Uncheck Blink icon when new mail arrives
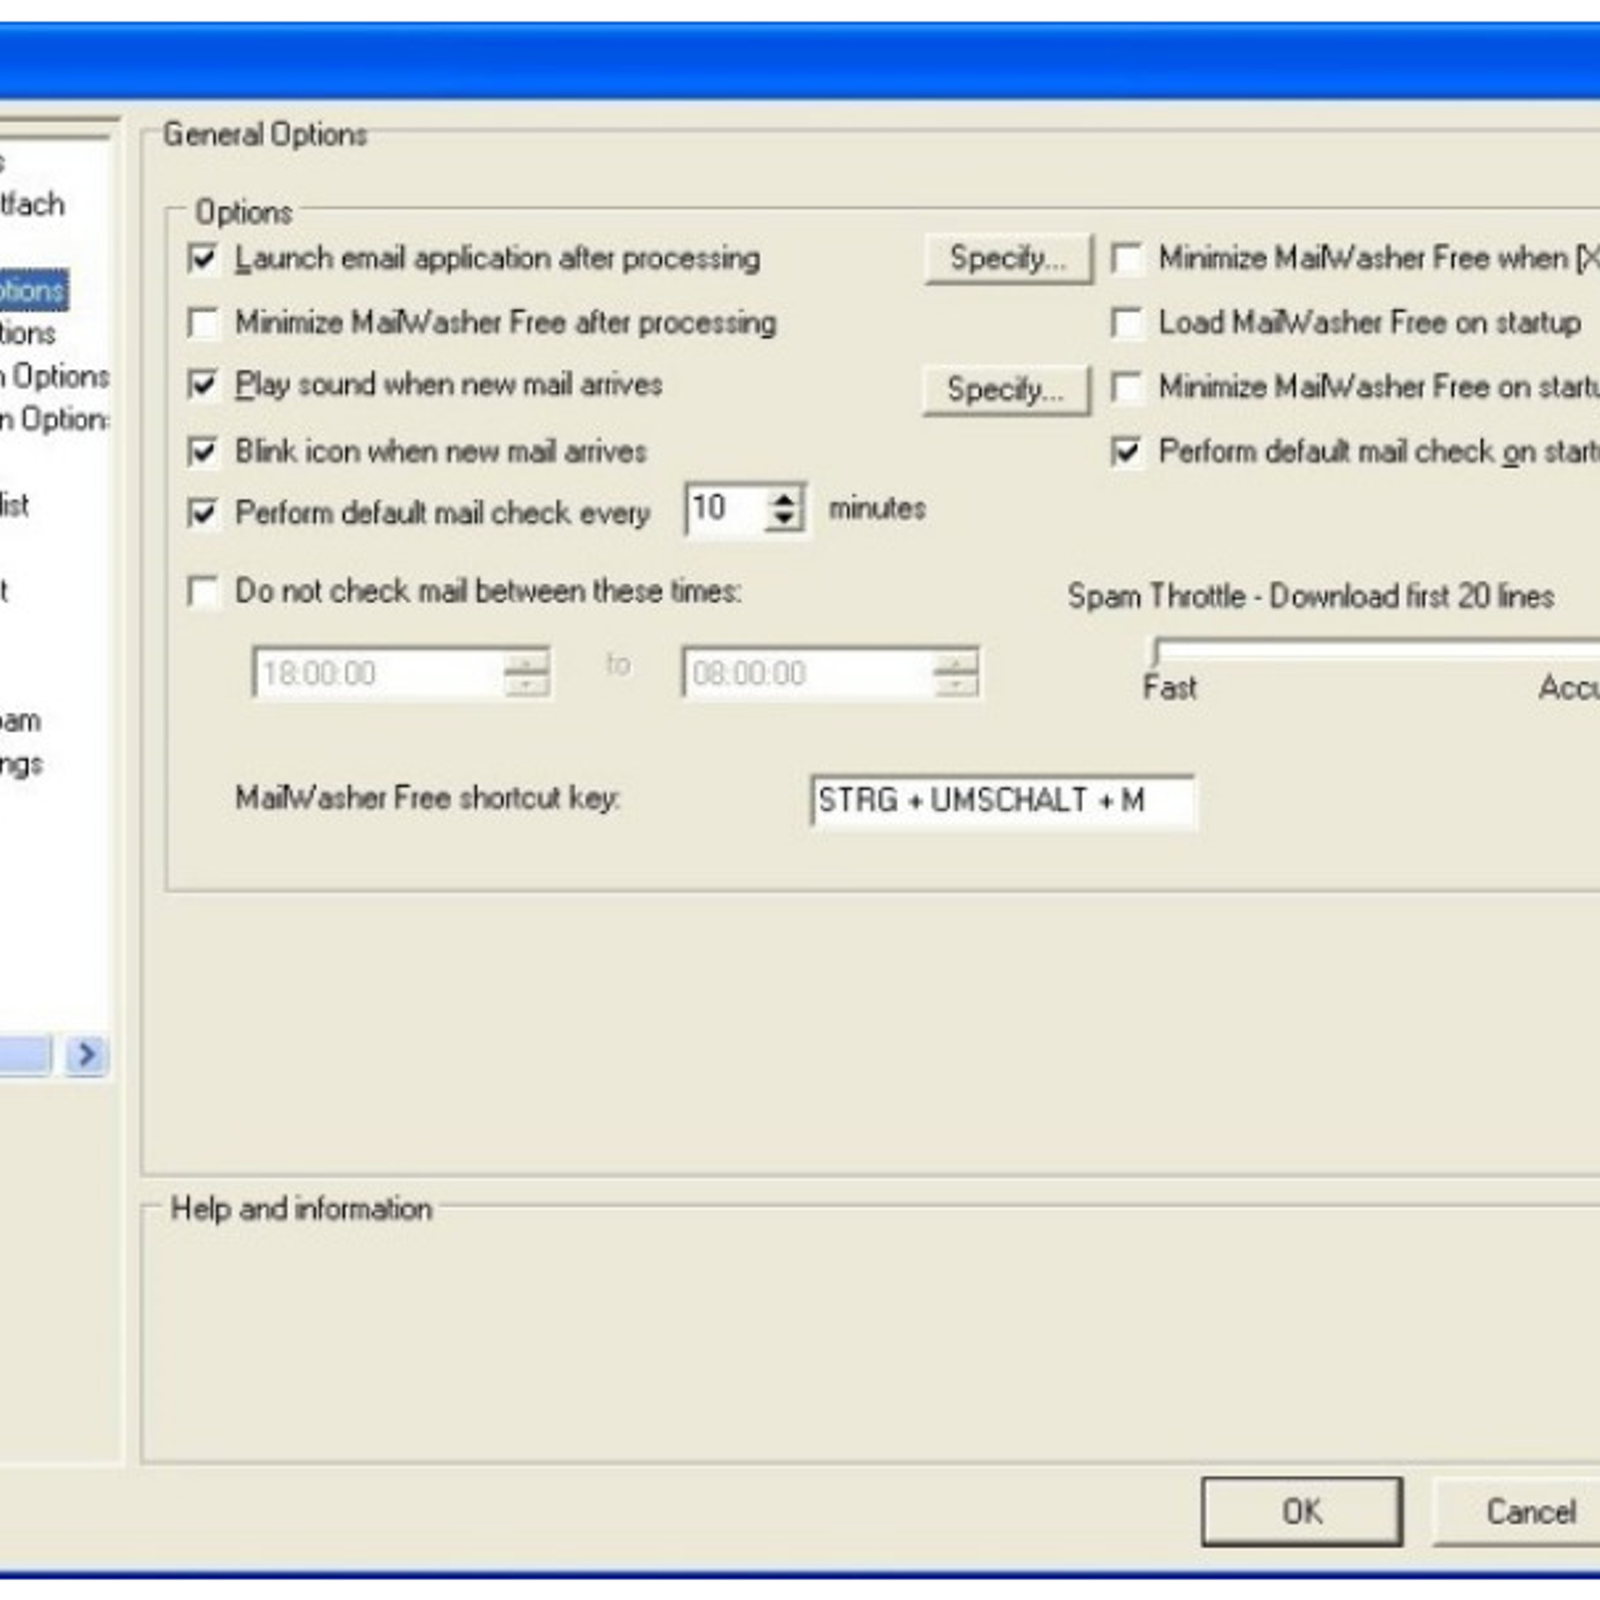This screenshot has width=1600, height=1600. coord(203,452)
